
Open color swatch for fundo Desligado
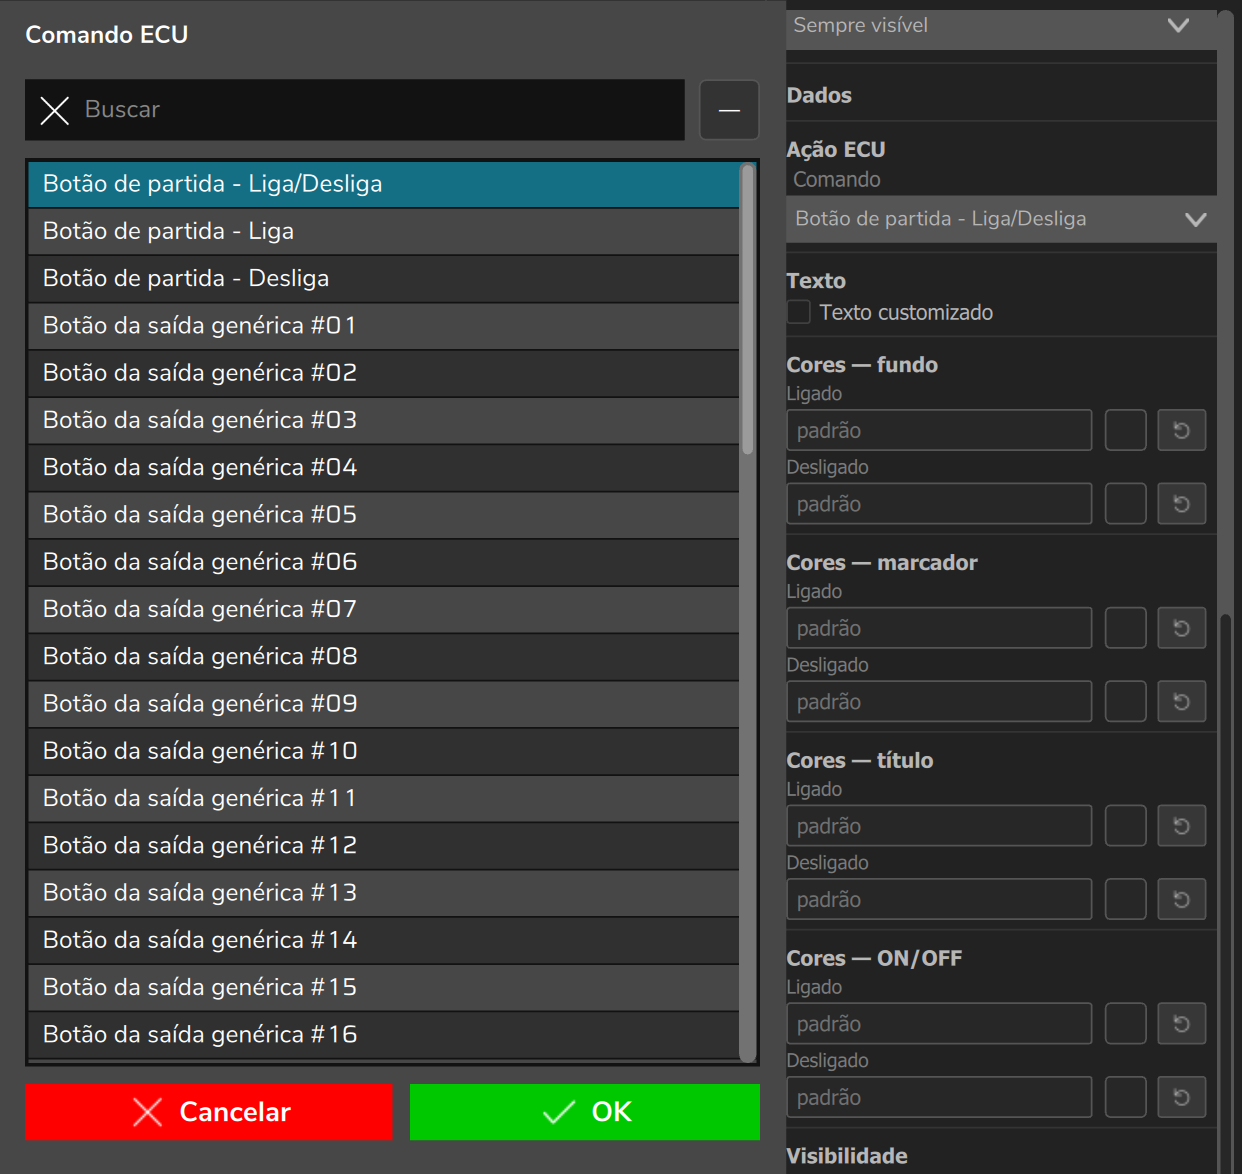pos(1125,504)
